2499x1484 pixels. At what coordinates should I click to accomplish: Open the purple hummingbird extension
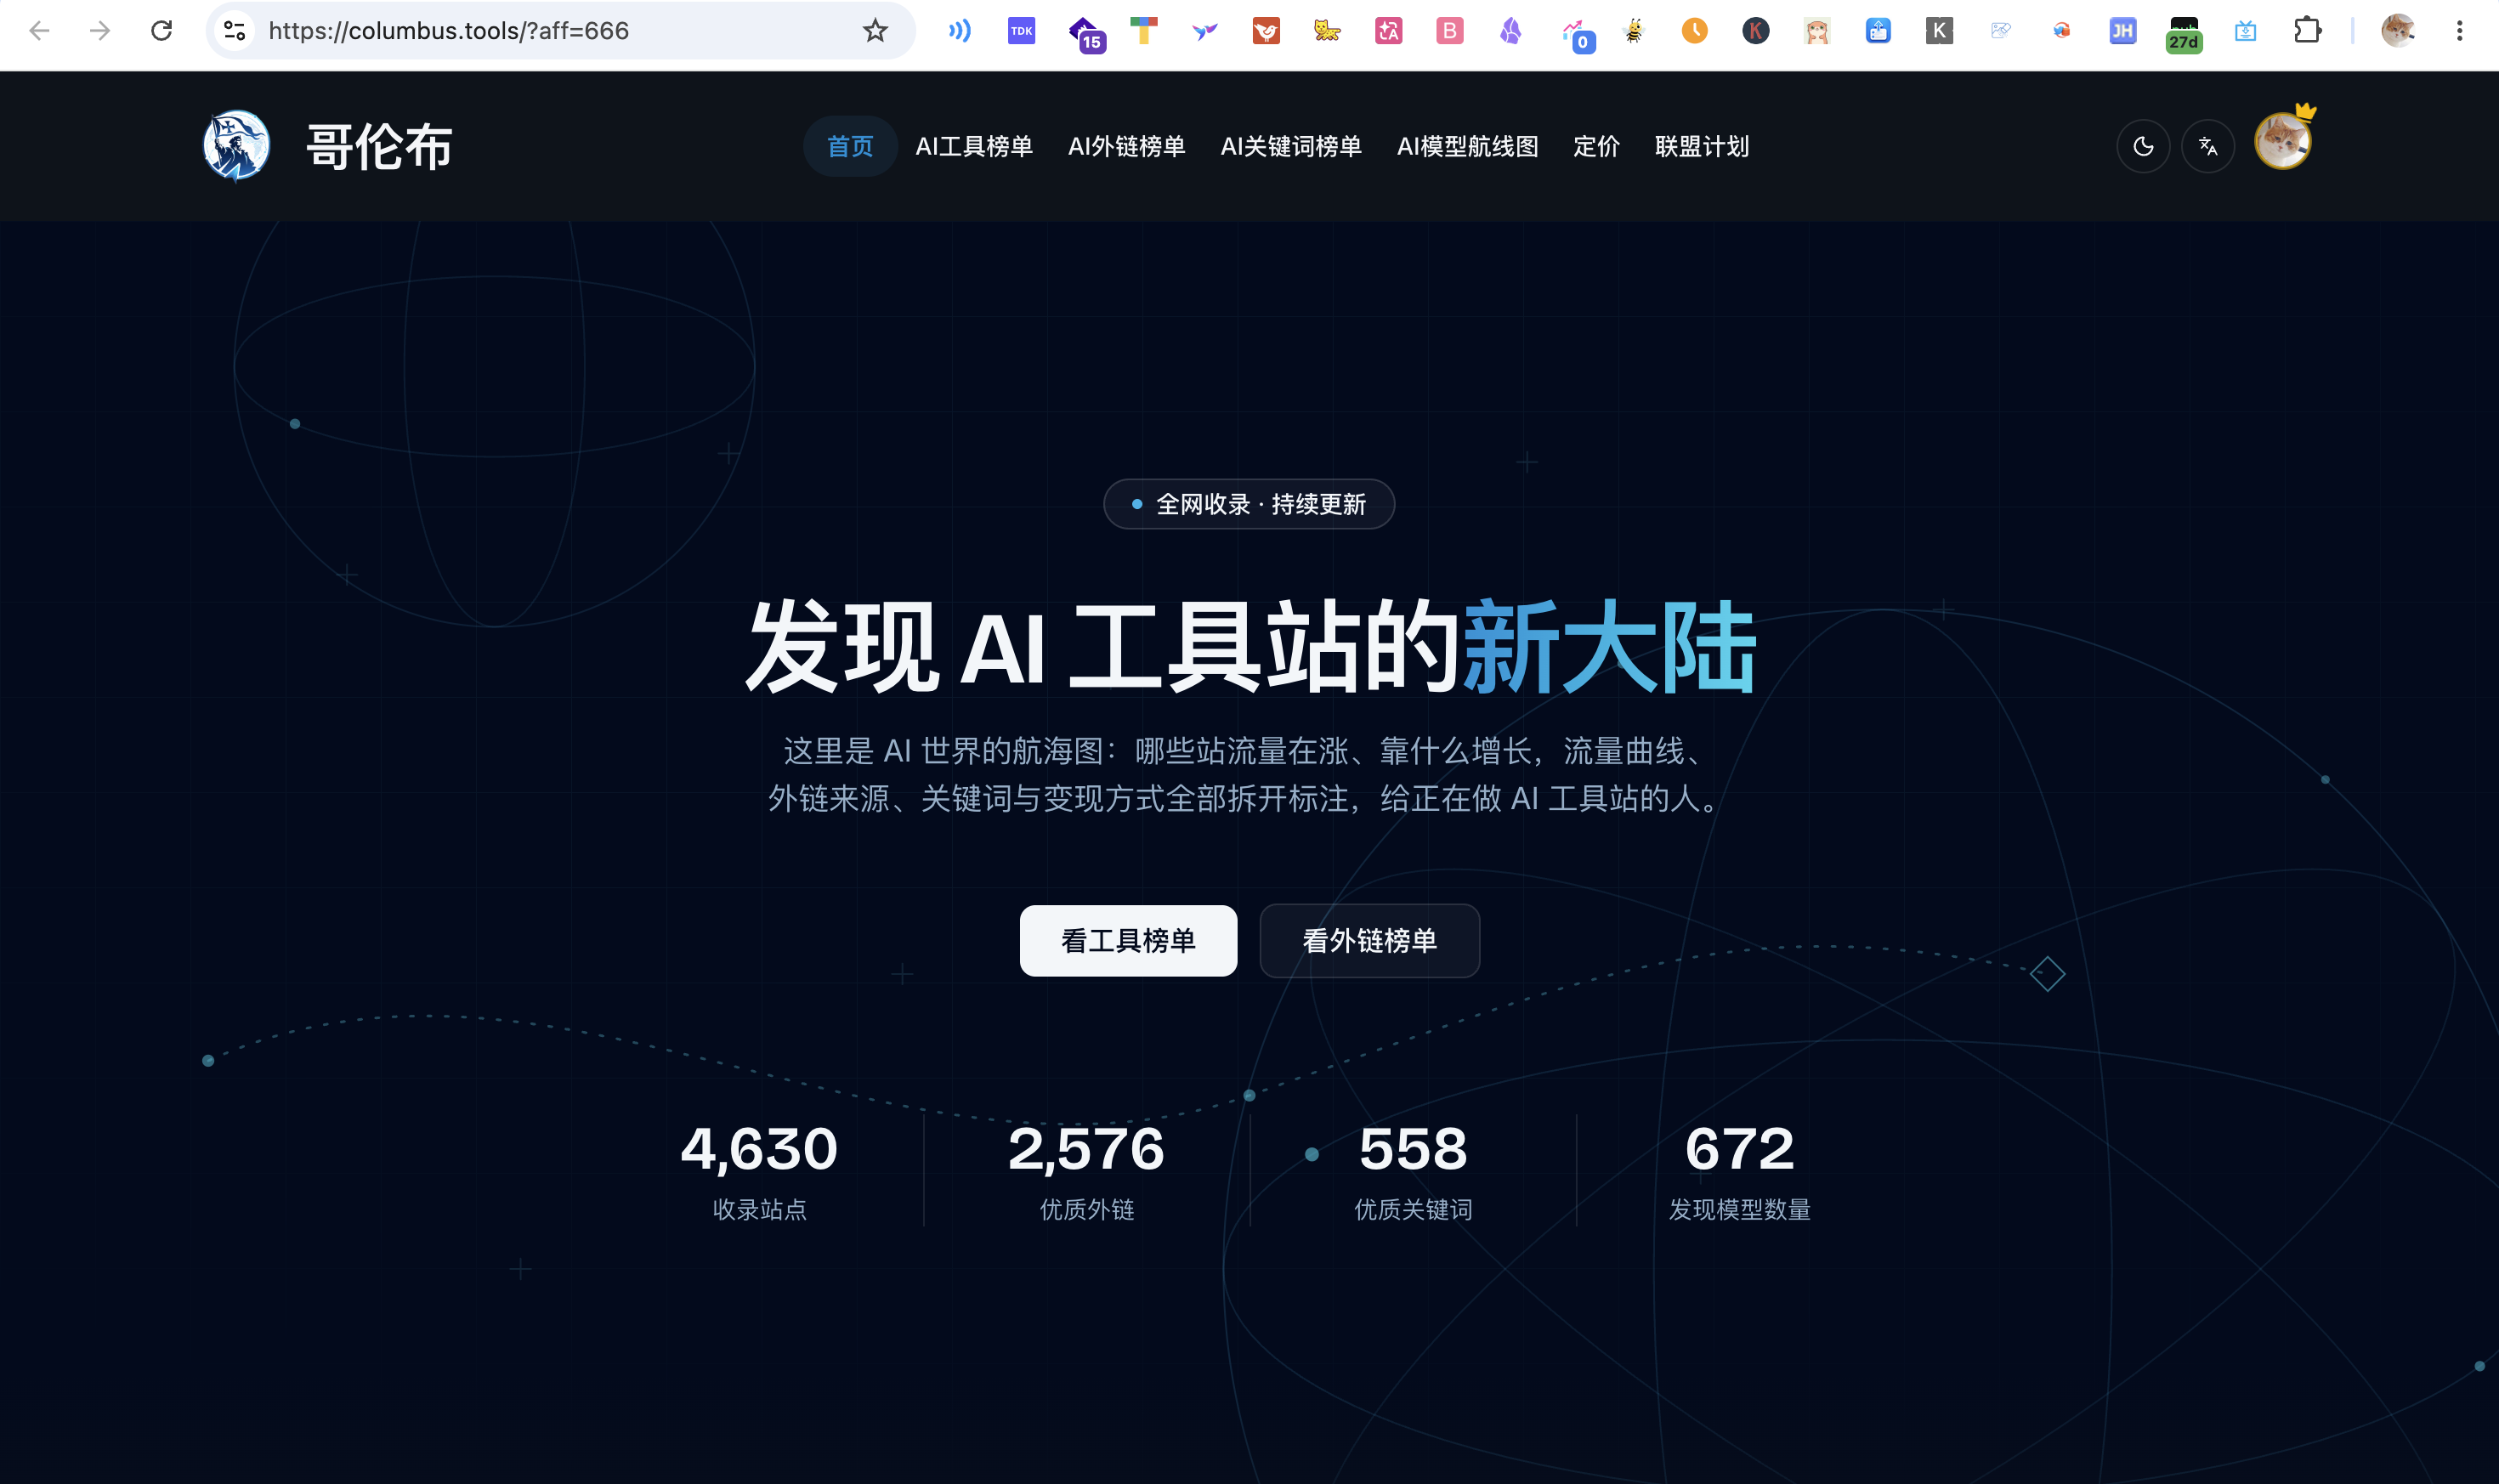[x=1205, y=31]
